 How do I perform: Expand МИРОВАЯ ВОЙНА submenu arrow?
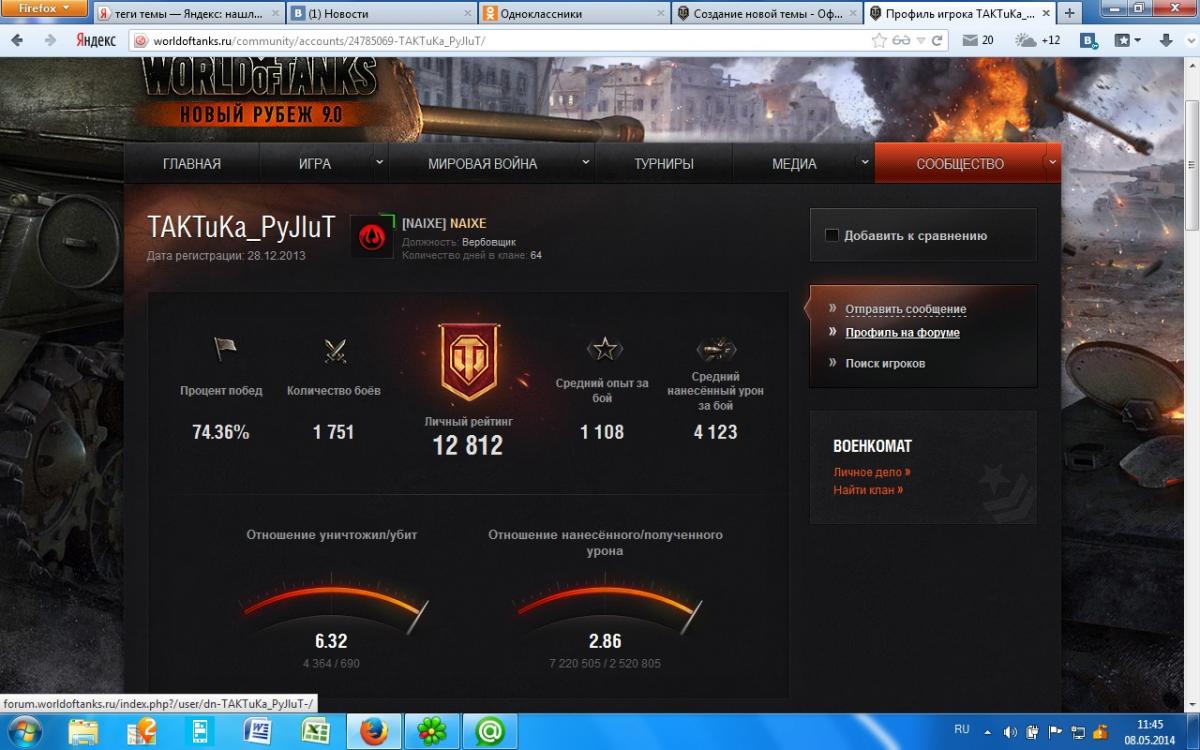point(586,161)
